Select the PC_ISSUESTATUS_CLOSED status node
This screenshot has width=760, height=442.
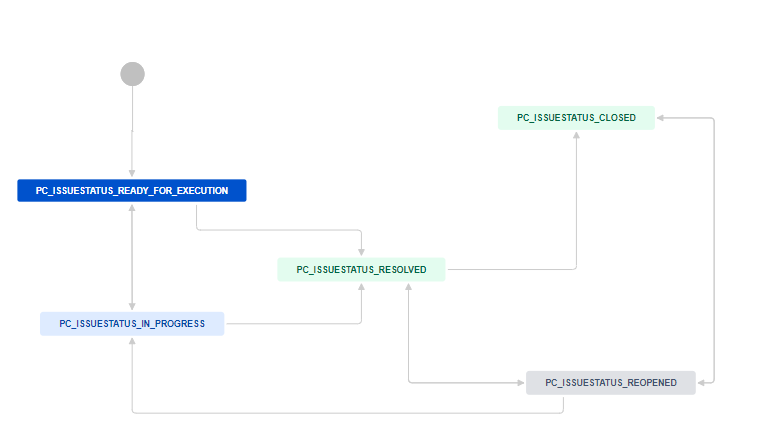[576, 117]
